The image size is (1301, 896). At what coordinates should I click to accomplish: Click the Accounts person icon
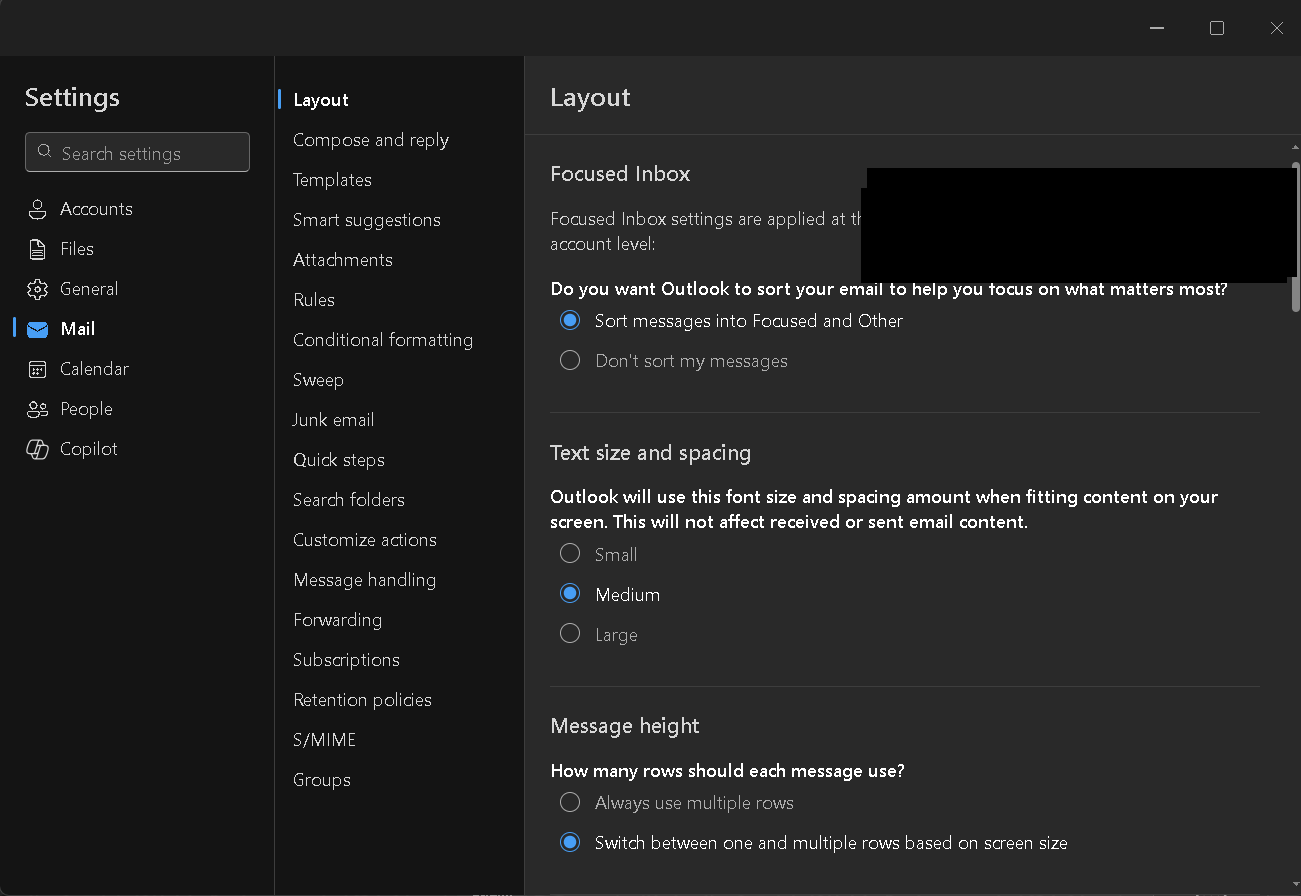click(x=38, y=209)
